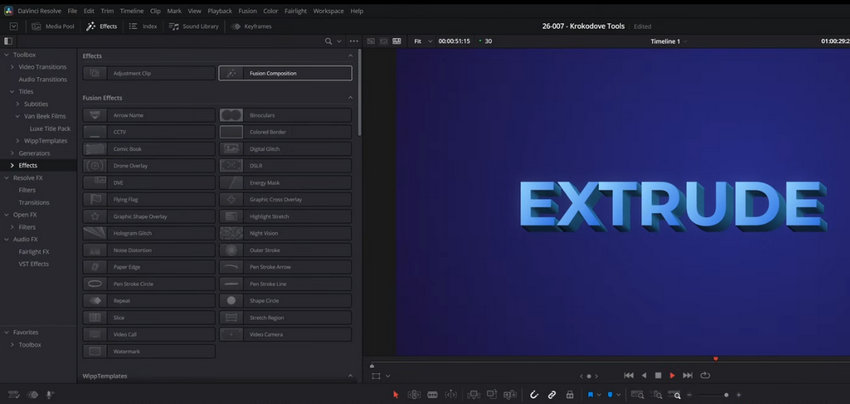Click the effects list vertical scrollbar
The width and height of the screenshot is (850, 404).
(359, 92)
